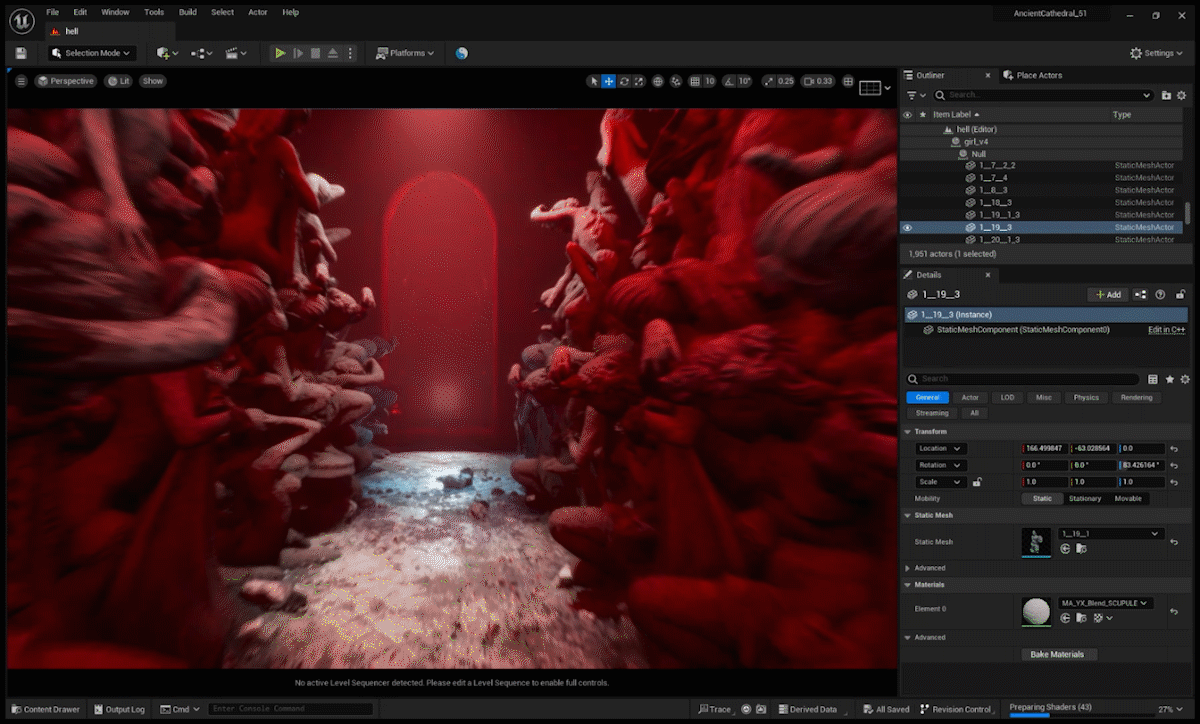The width and height of the screenshot is (1200, 724).
Task: Open the Cinematics clapperboard menu
Action: pos(236,53)
